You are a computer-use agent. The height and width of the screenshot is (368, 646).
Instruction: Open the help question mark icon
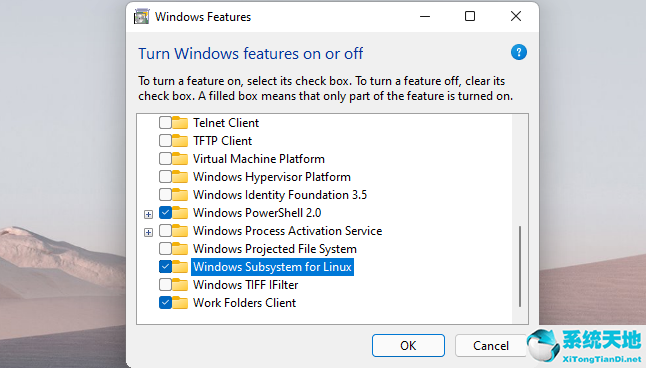(519, 52)
